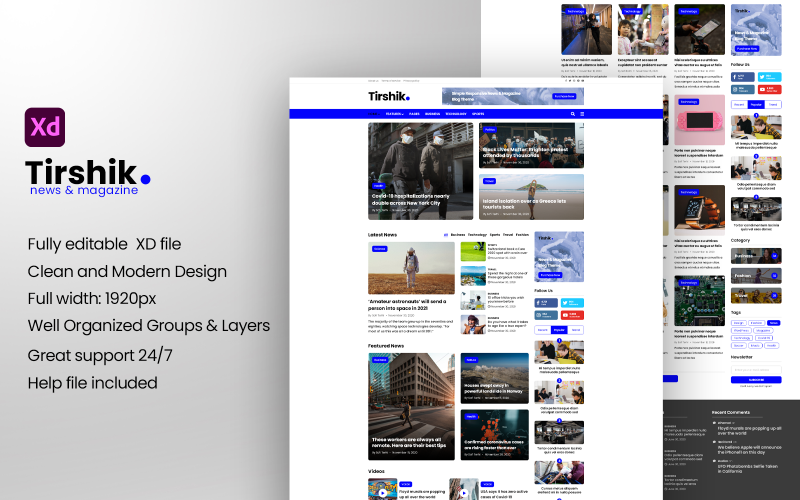Open search icon in blue navigation bar

click(572, 114)
